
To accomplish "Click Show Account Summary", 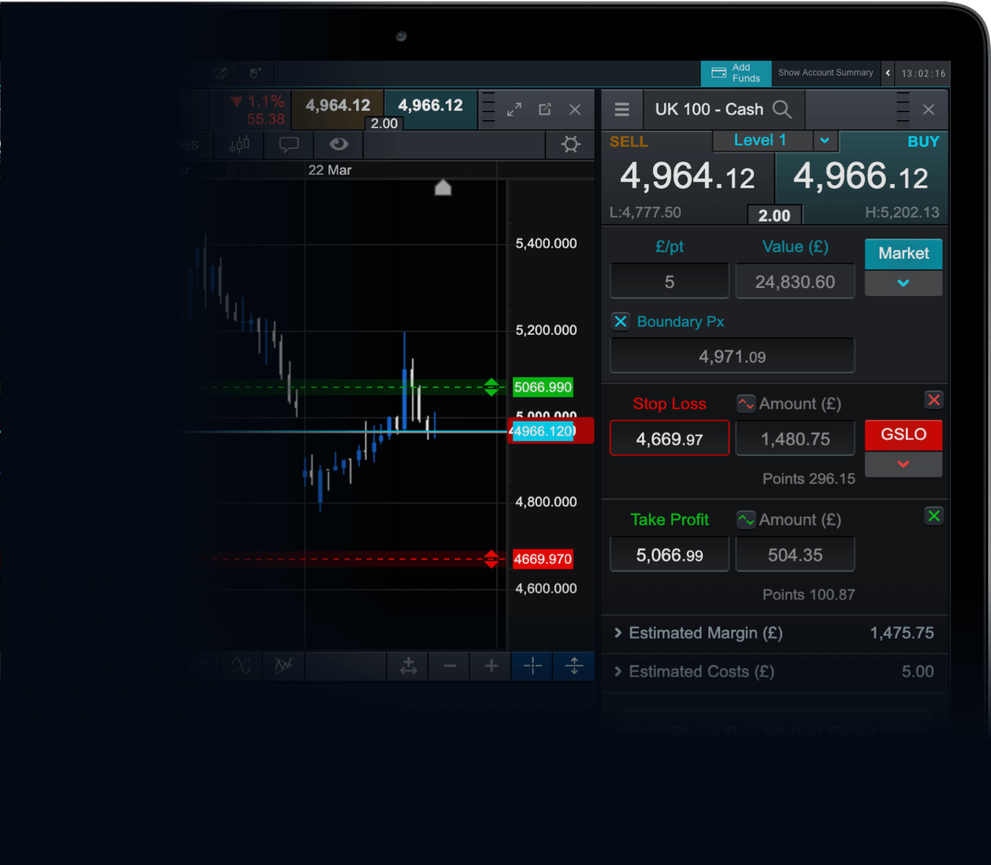I will pyautogui.click(x=825, y=72).
